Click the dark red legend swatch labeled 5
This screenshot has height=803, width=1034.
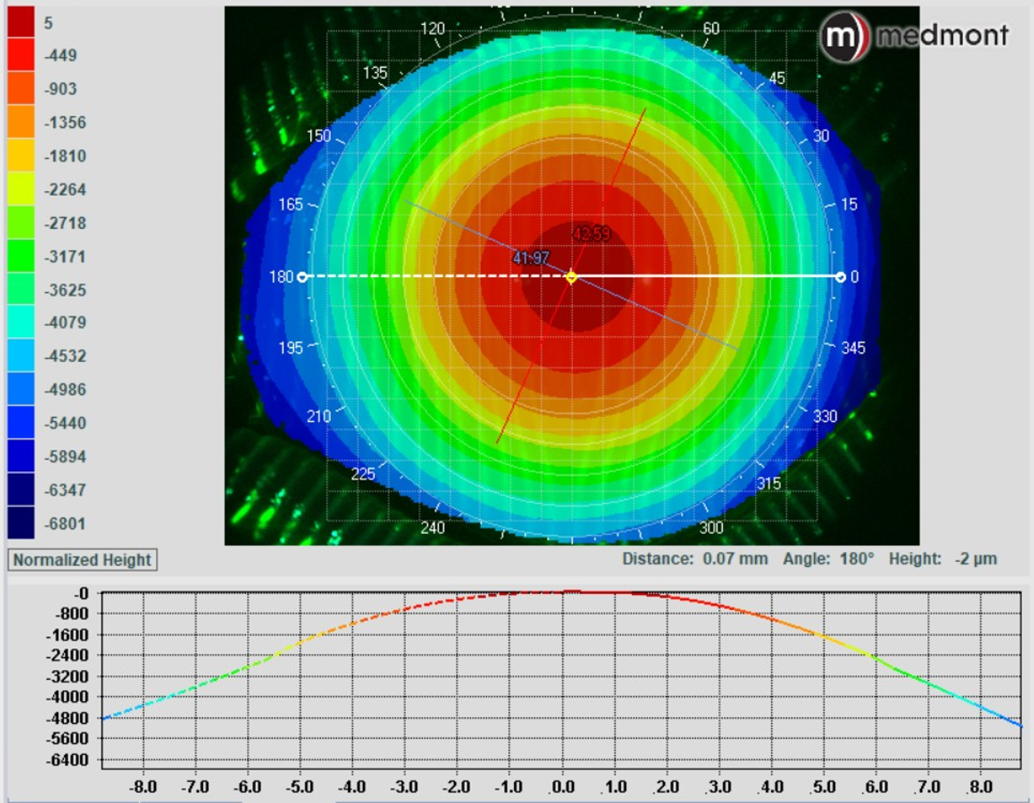tap(22, 22)
